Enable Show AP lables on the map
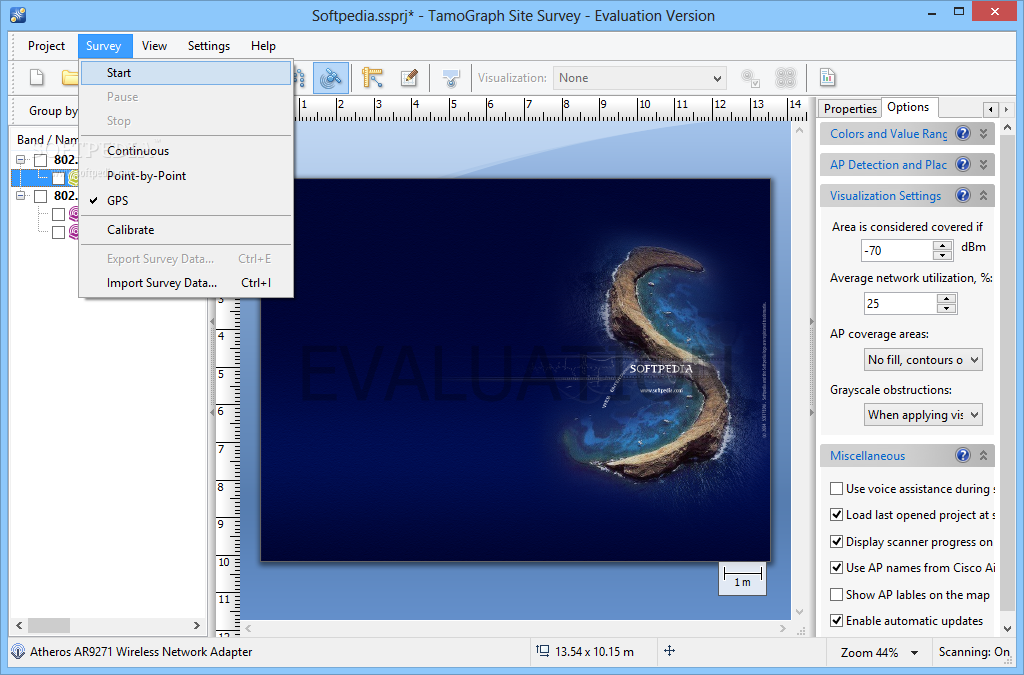The image size is (1024, 675). point(836,594)
